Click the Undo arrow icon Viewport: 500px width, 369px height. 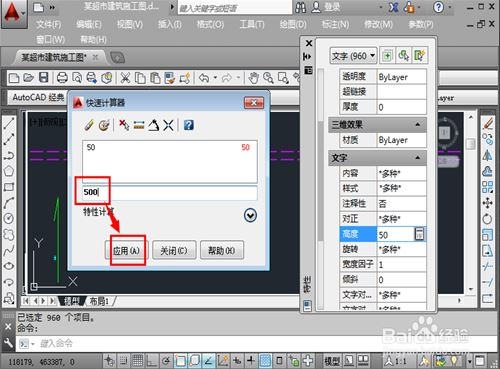click(x=204, y=78)
